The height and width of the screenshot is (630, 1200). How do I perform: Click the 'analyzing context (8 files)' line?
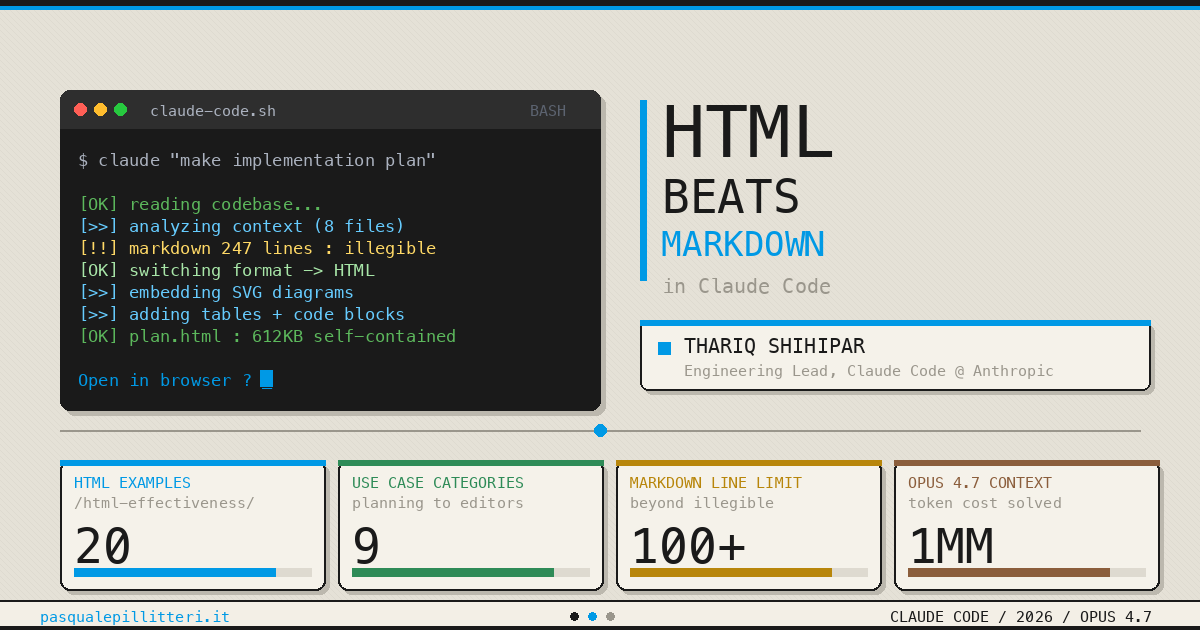267,226
